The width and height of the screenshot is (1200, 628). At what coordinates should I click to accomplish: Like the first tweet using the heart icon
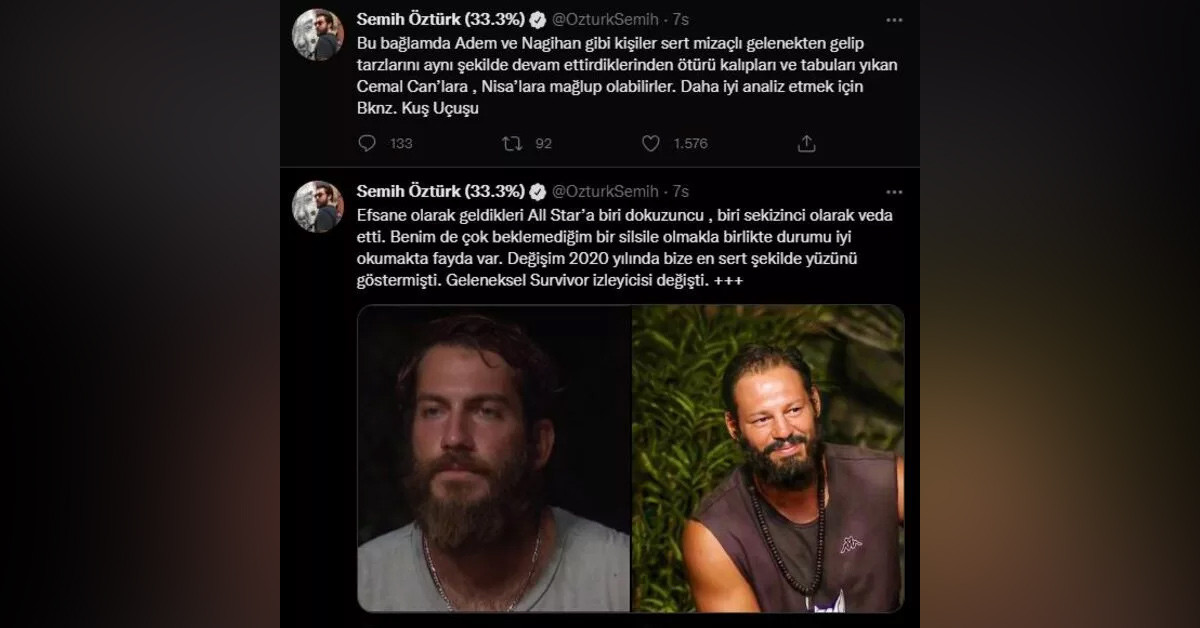tap(651, 144)
